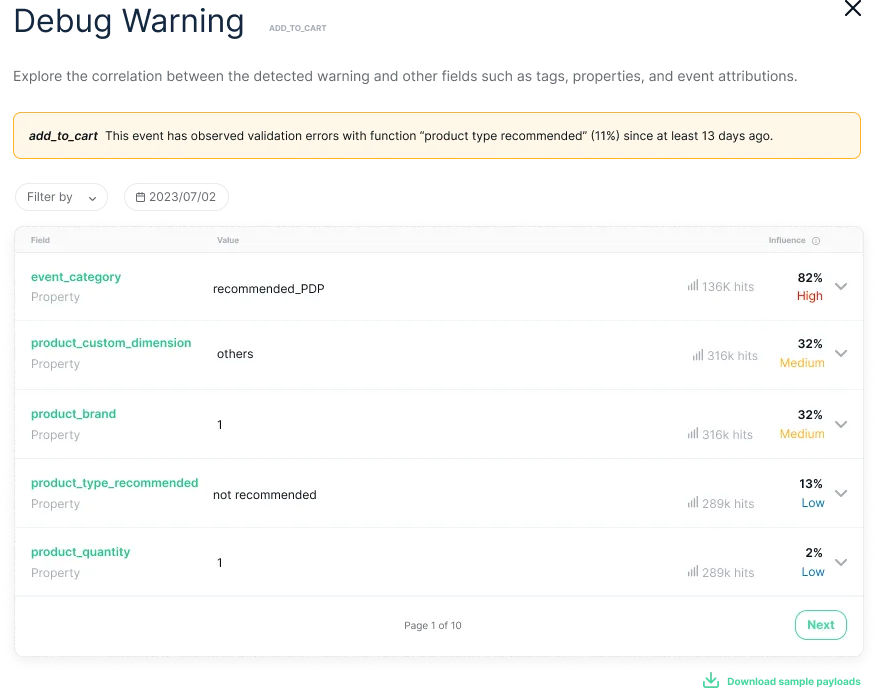Expand details for the product_quantity row

pos(841,562)
